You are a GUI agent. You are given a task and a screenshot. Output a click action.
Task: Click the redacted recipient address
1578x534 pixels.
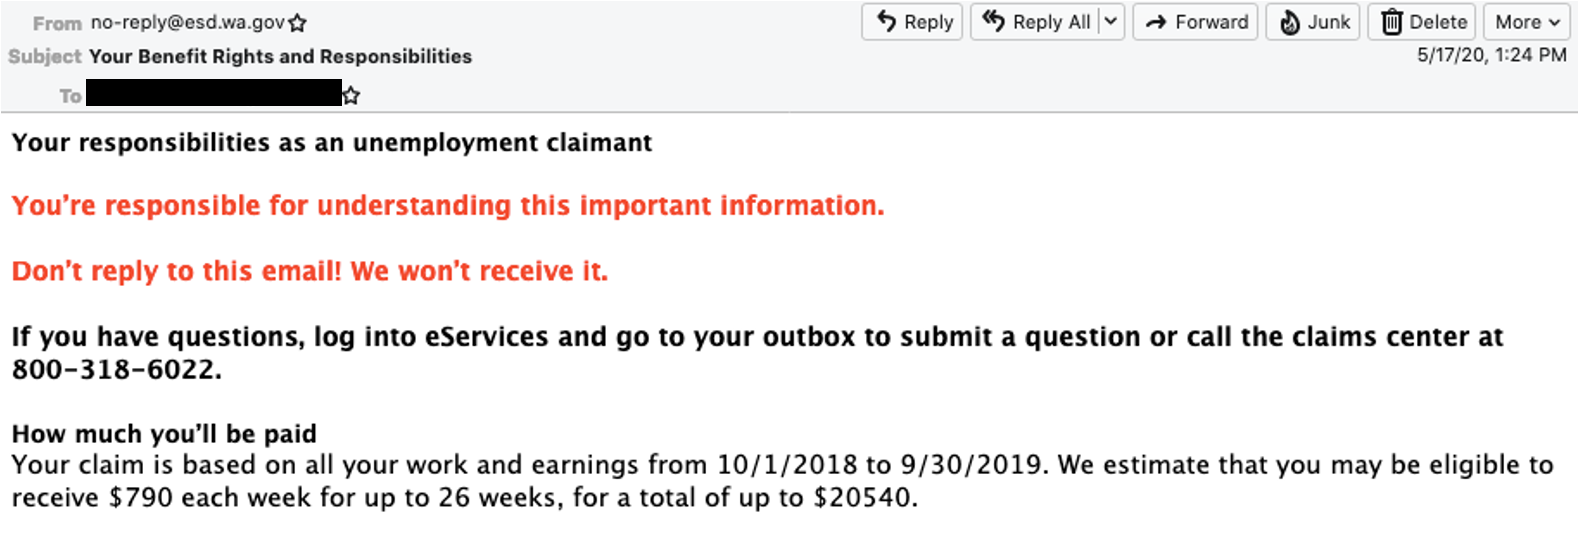click(213, 95)
